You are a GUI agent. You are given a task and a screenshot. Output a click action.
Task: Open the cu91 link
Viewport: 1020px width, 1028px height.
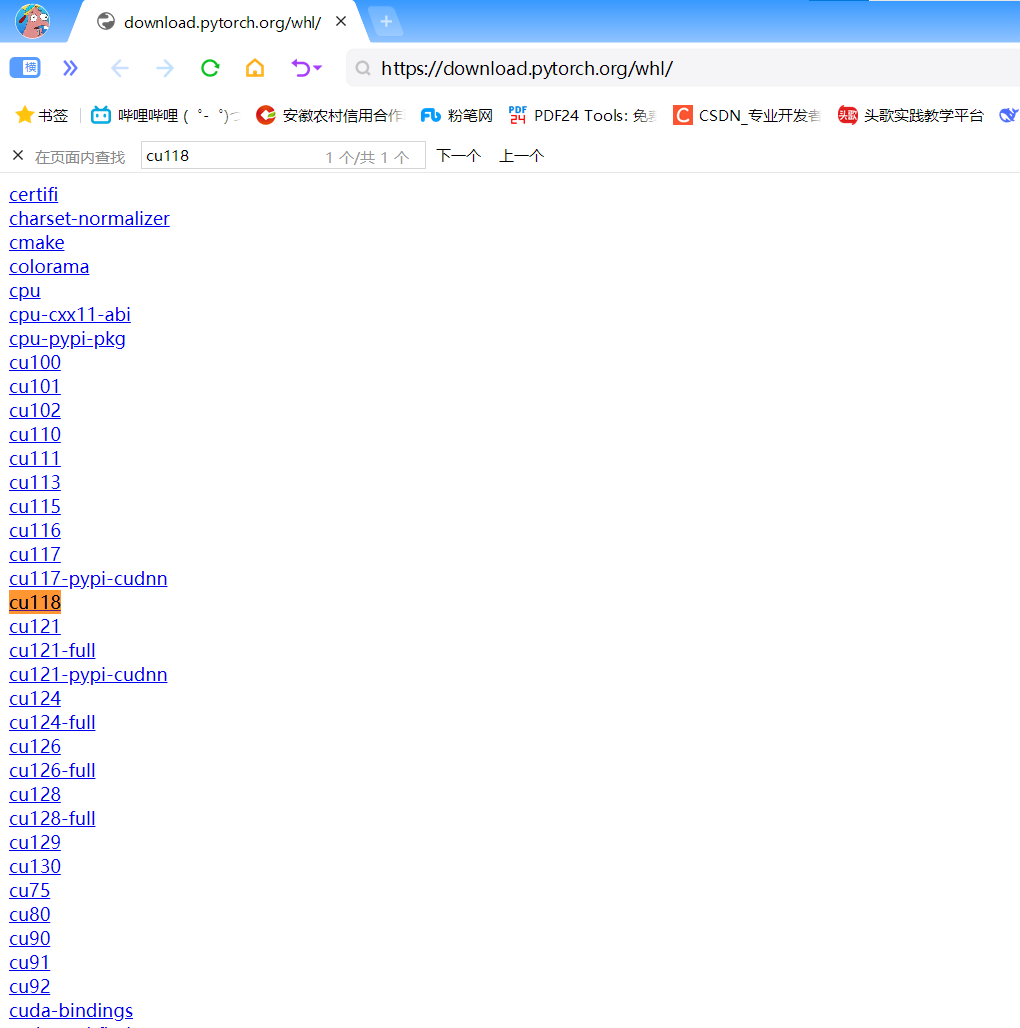click(x=29, y=962)
